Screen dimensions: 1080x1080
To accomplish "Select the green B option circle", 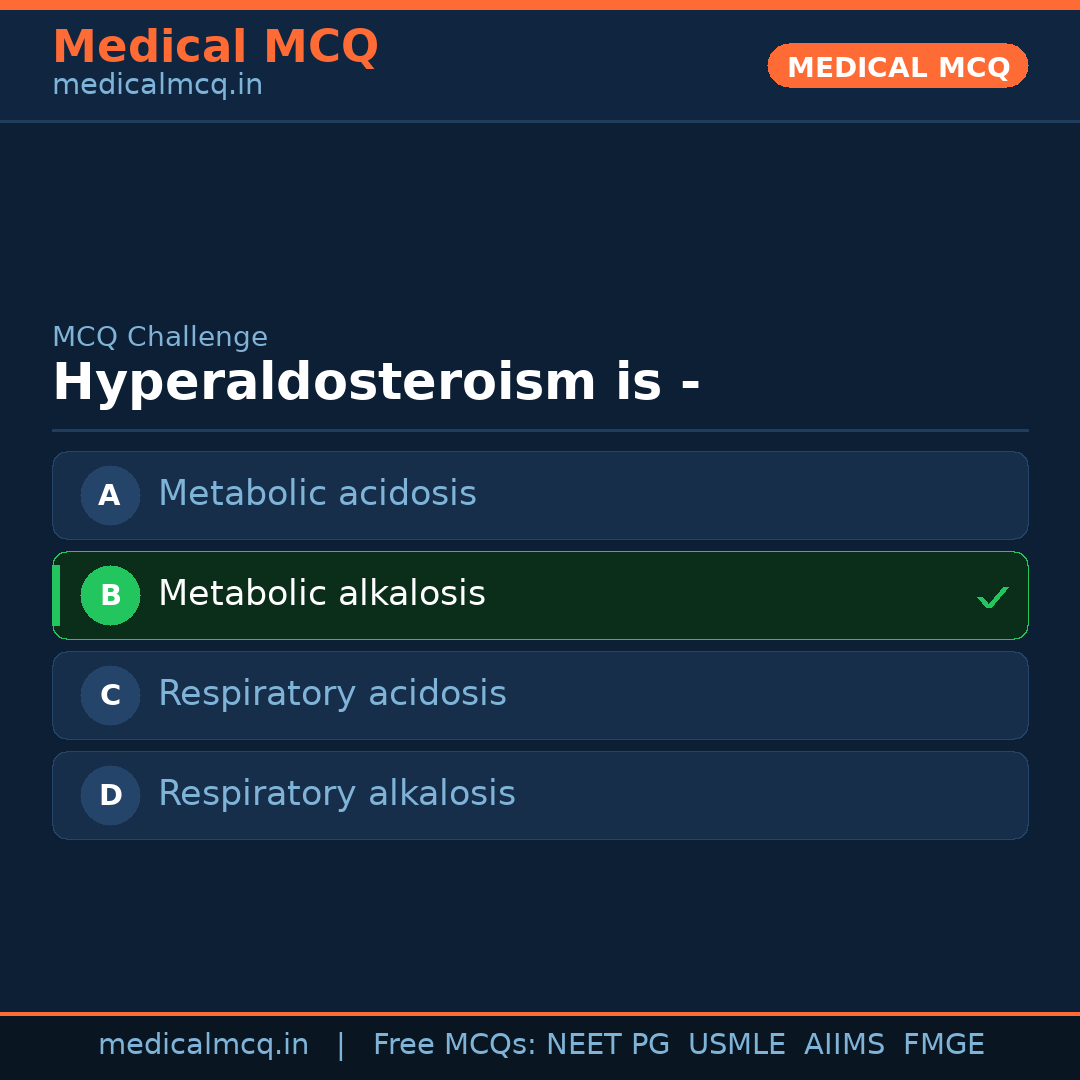I will point(110,595).
